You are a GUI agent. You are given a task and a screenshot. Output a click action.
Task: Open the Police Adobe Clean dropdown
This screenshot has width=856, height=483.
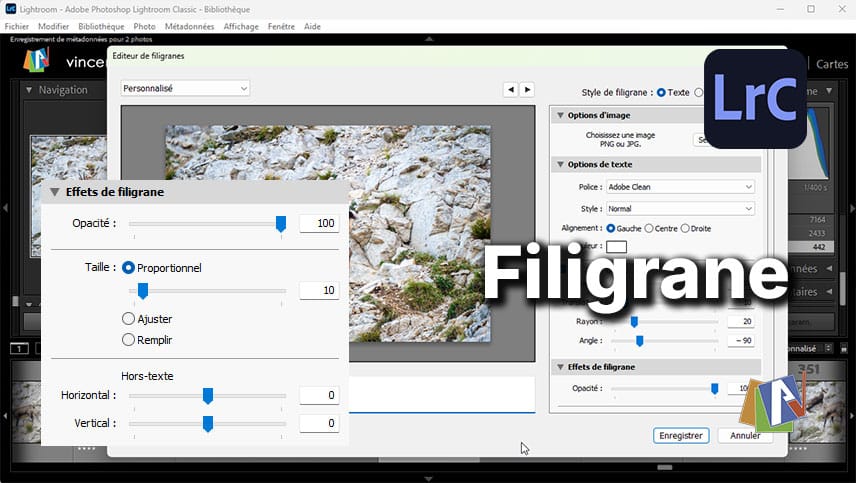point(680,187)
